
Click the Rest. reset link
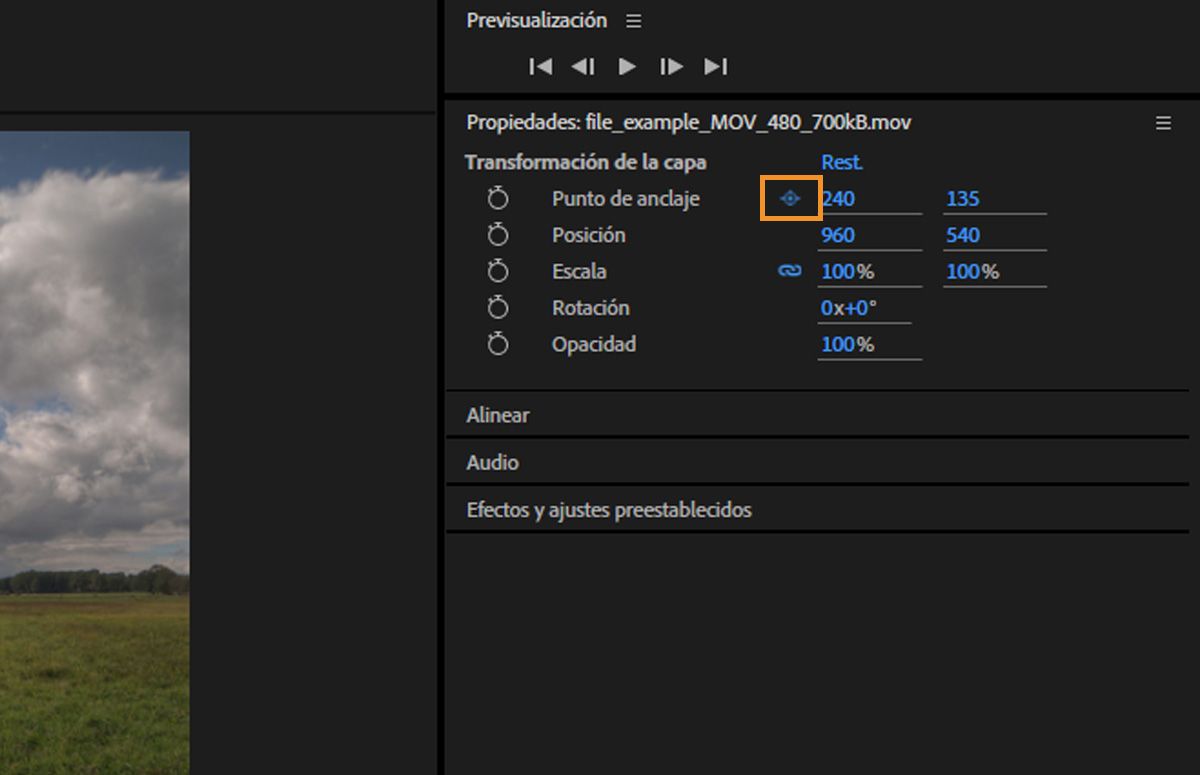pyautogui.click(x=842, y=162)
